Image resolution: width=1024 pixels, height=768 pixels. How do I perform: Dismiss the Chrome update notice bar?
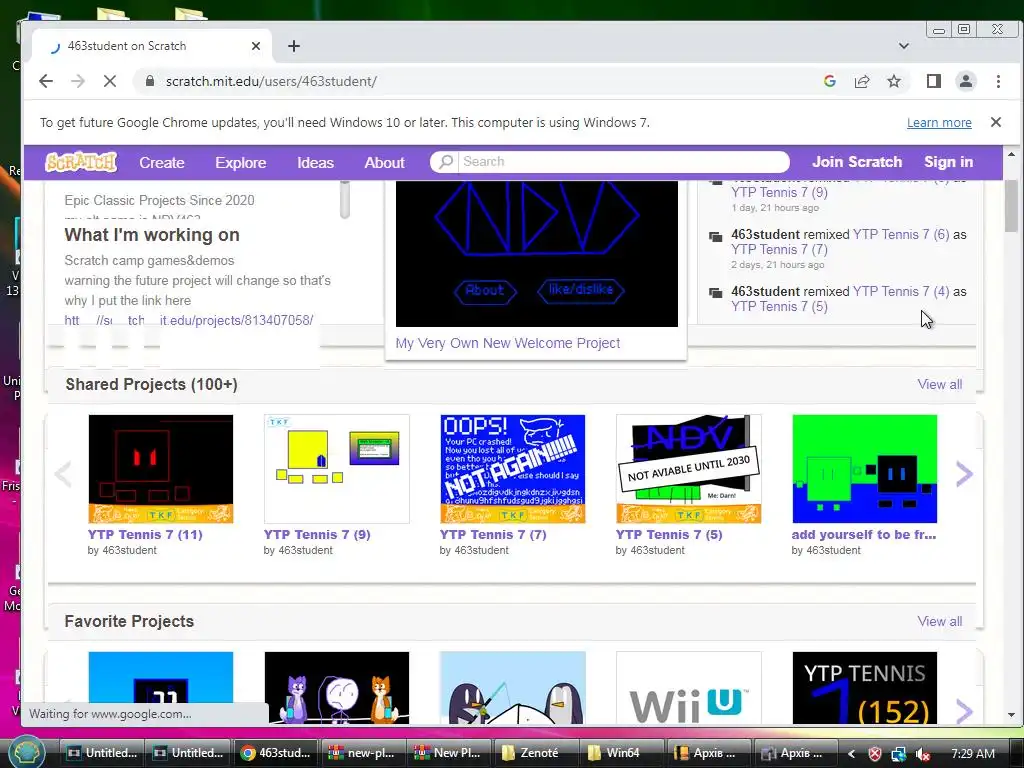pos(996,122)
